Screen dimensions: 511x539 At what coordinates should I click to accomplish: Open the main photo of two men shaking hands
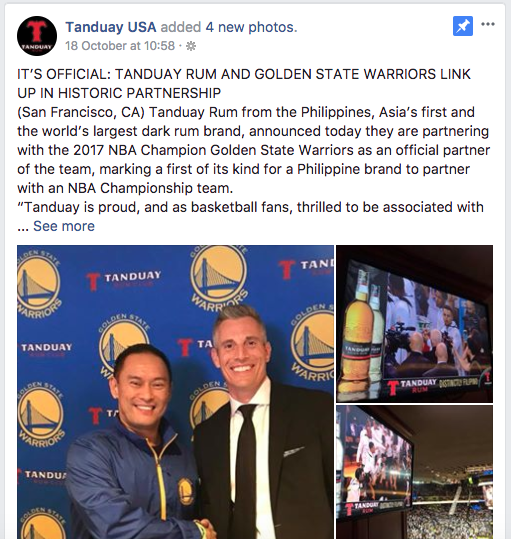point(175,392)
